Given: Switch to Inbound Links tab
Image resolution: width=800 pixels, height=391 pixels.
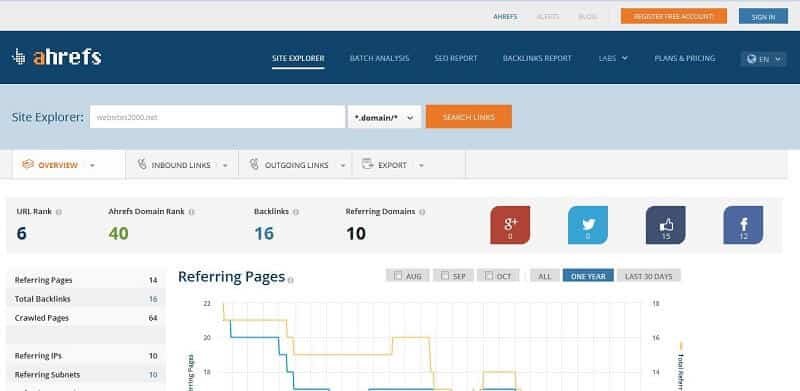Looking at the screenshot, I should click(x=182, y=165).
